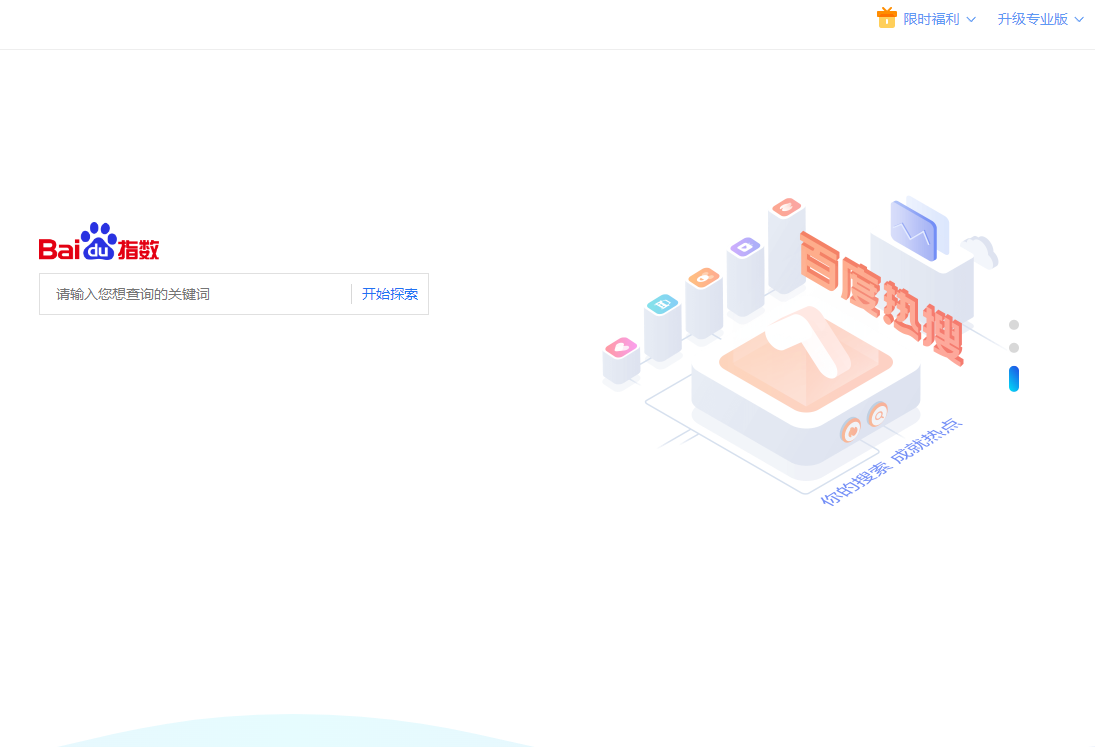Select the first carousel dot indicator
The width and height of the screenshot is (1095, 747).
coord(1014,325)
